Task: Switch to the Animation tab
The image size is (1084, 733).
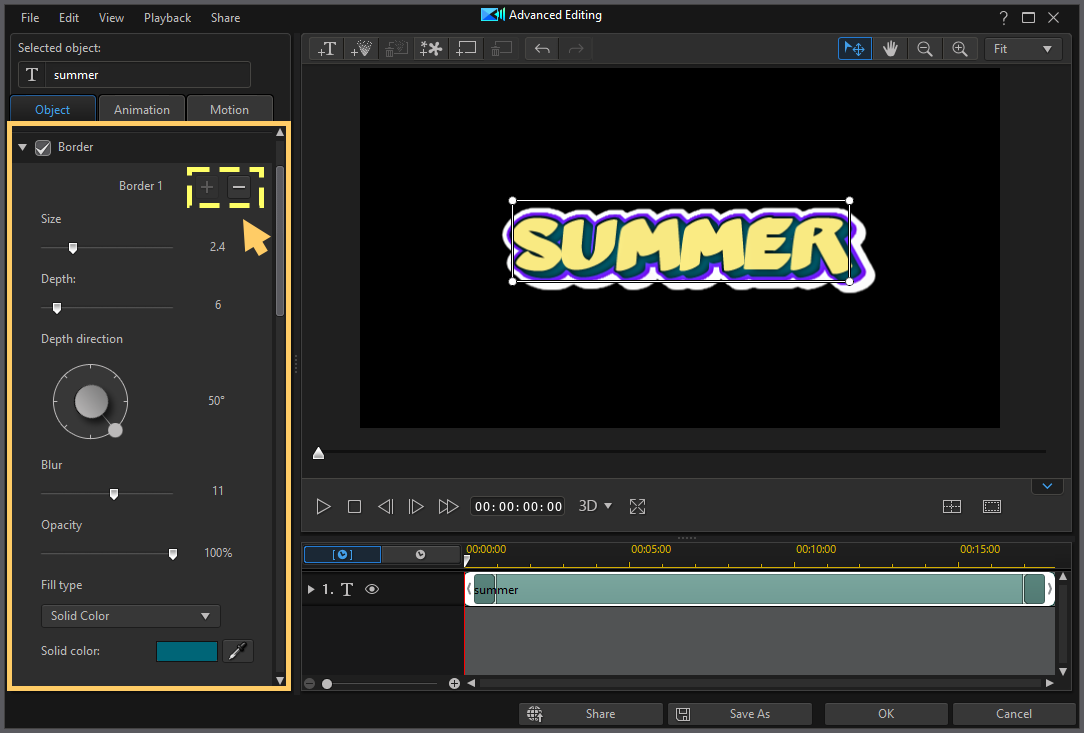Action: pyautogui.click(x=142, y=109)
